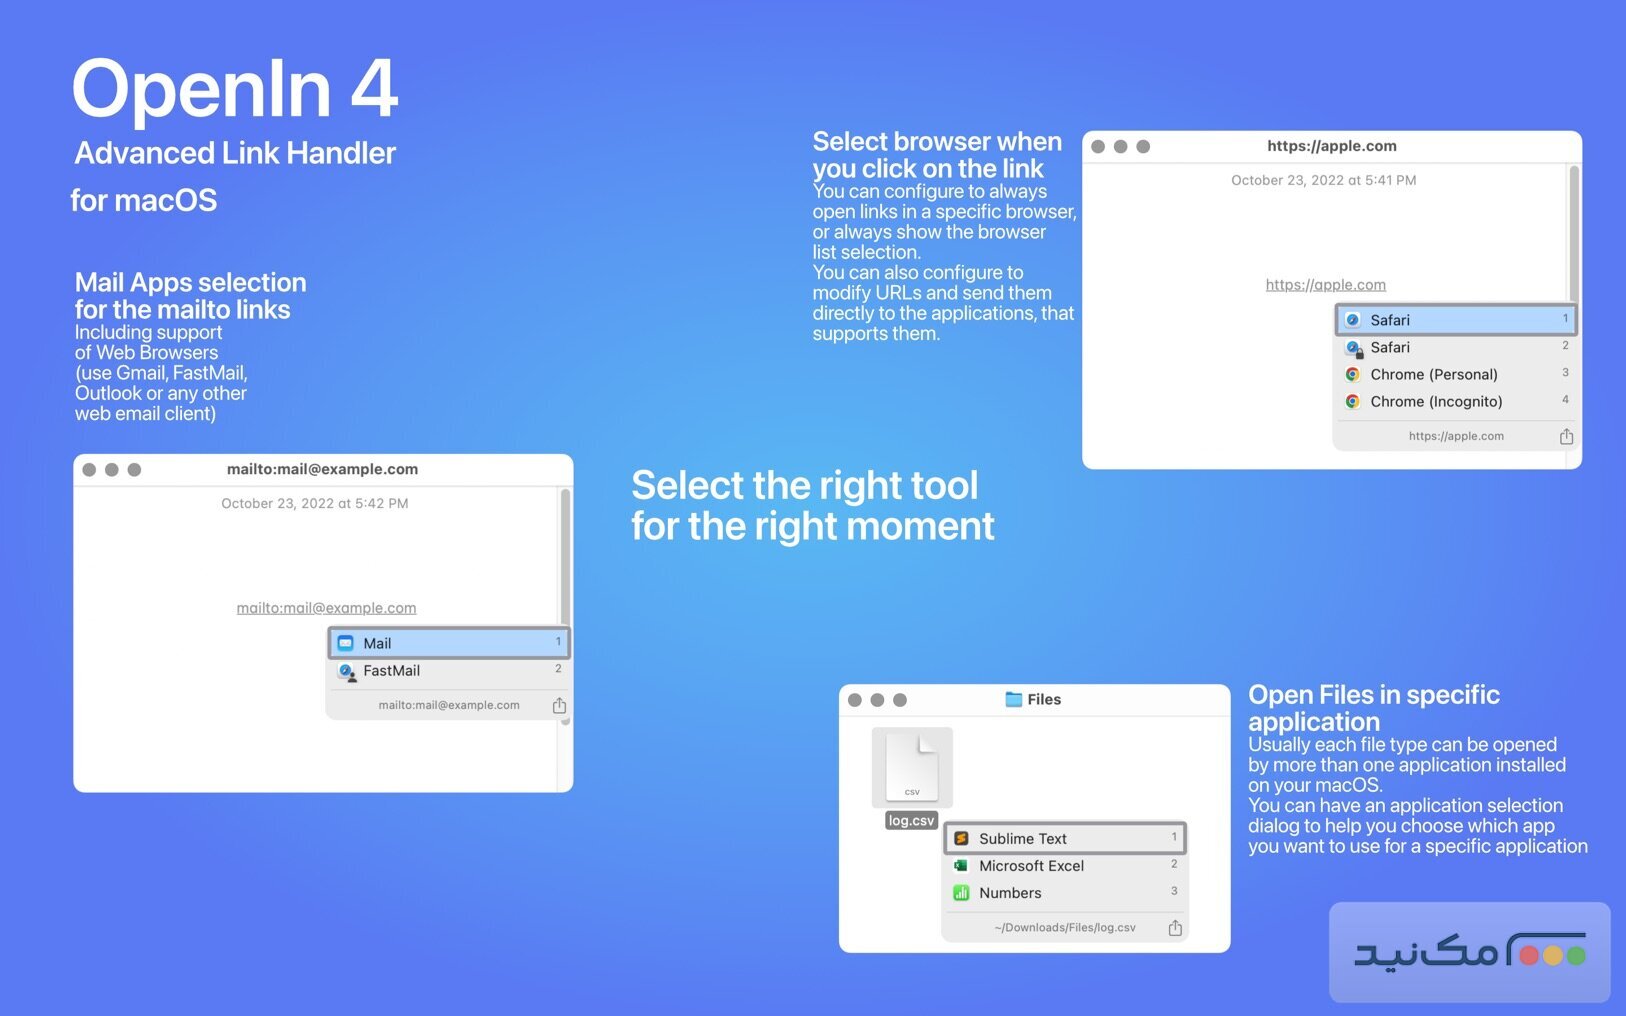The width and height of the screenshot is (1626, 1016).
Task: Click the path label ~/Downloads/Files/log.csv
Action: pos(1064,927)
